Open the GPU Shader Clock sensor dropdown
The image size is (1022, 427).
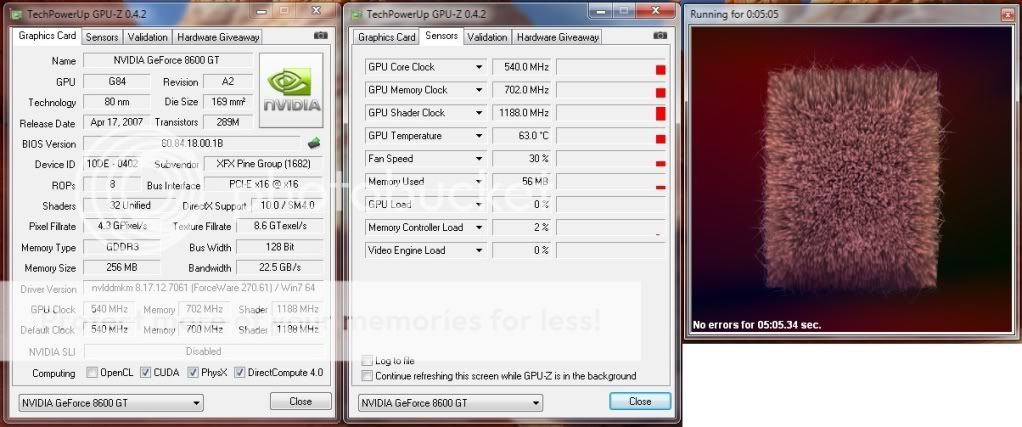[479, 113]
